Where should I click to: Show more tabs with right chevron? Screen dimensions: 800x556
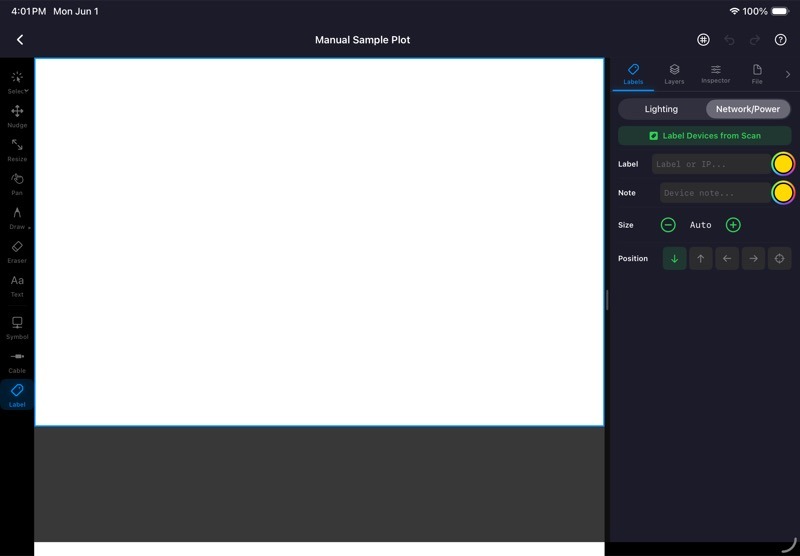tap(788, 74)
